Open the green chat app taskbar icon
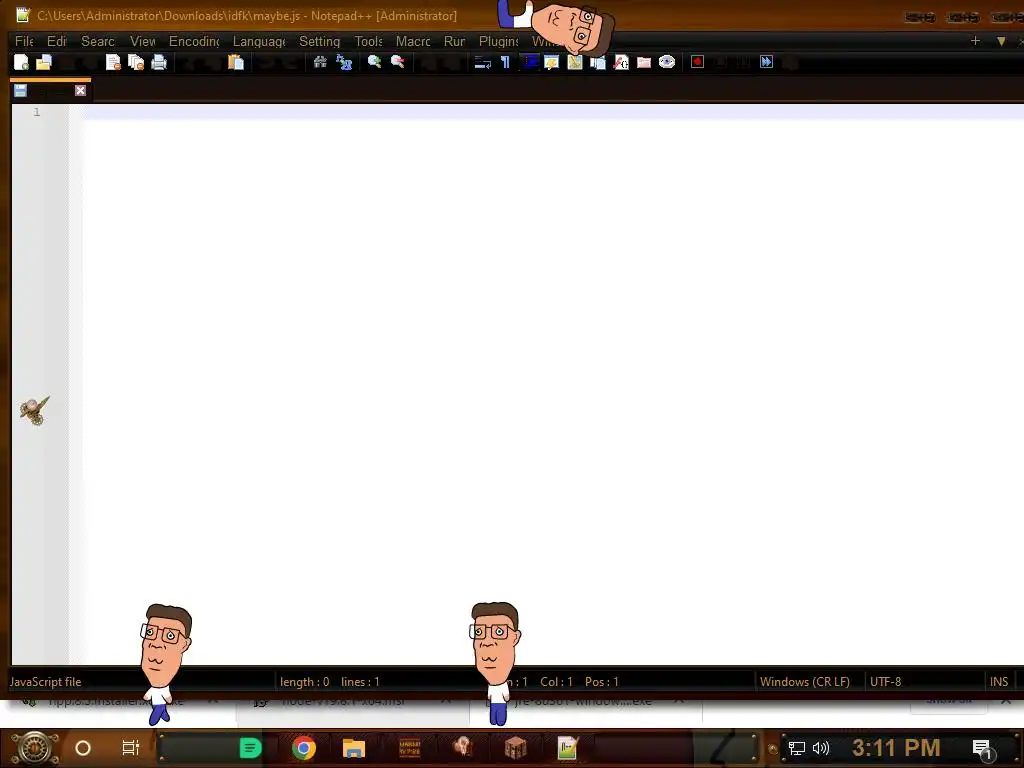1024x768 pixels. pyautogui.click(x=250, y=748)
